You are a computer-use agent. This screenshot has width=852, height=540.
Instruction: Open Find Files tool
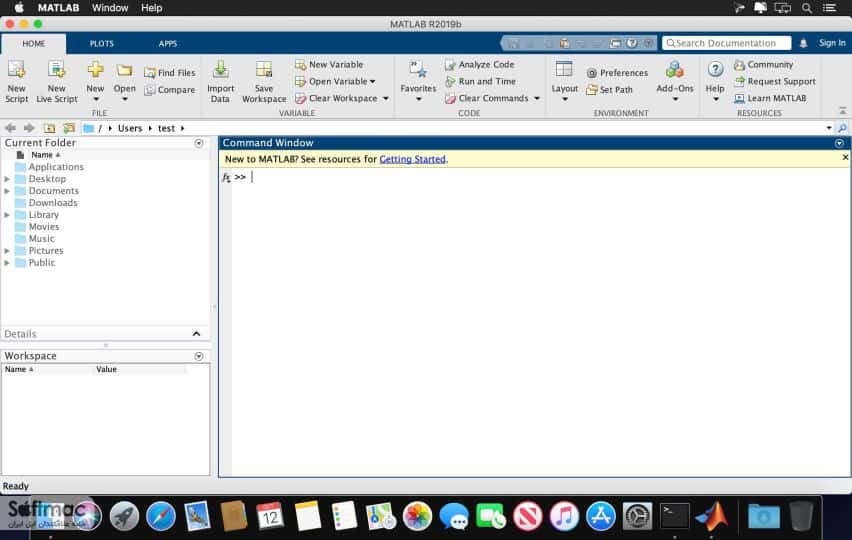170,73
